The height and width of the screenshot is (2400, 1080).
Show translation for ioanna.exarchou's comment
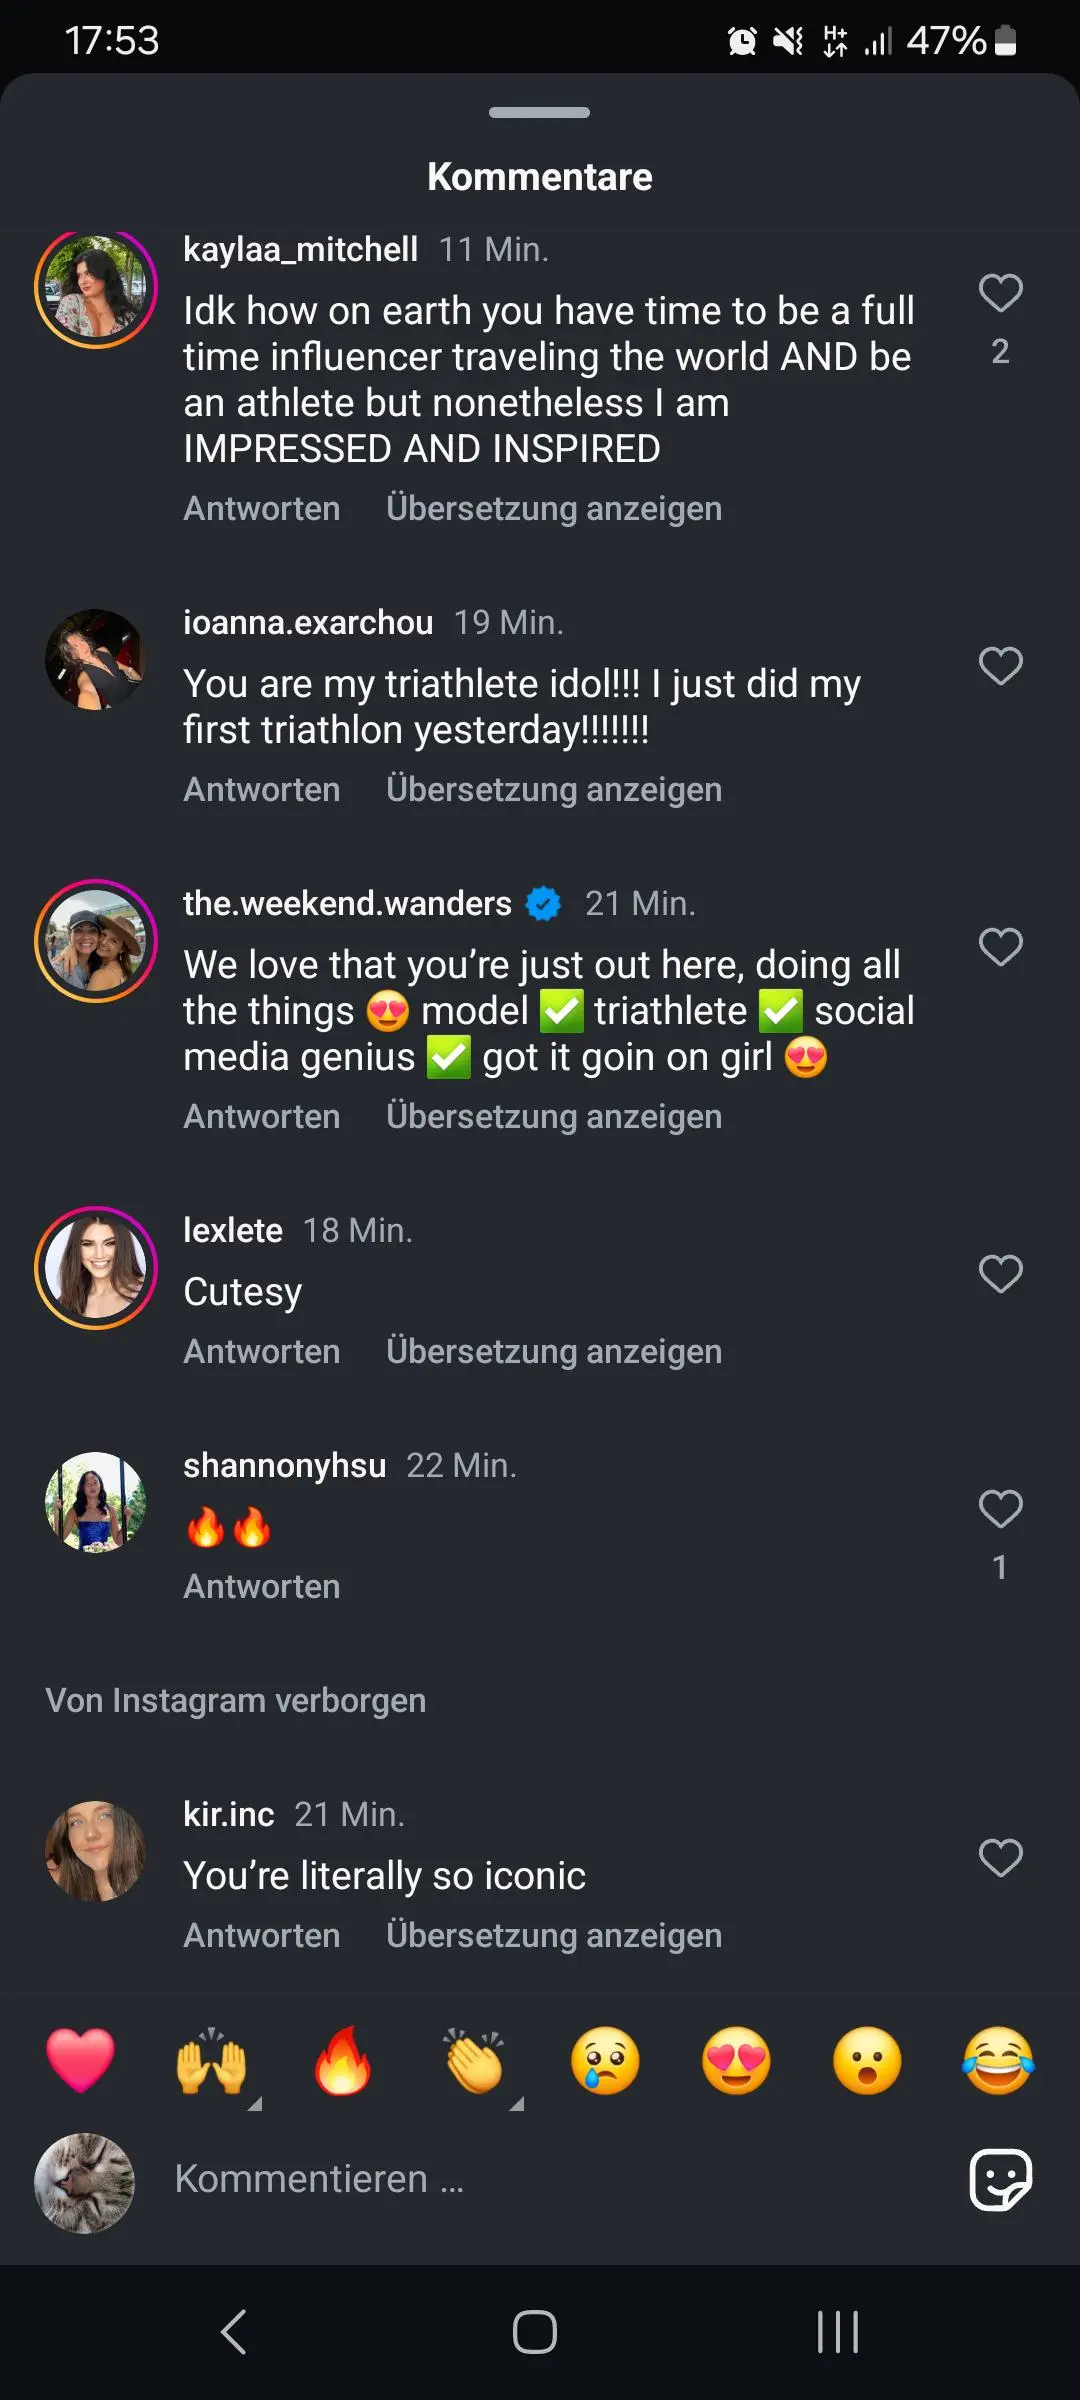pos(554,790)
